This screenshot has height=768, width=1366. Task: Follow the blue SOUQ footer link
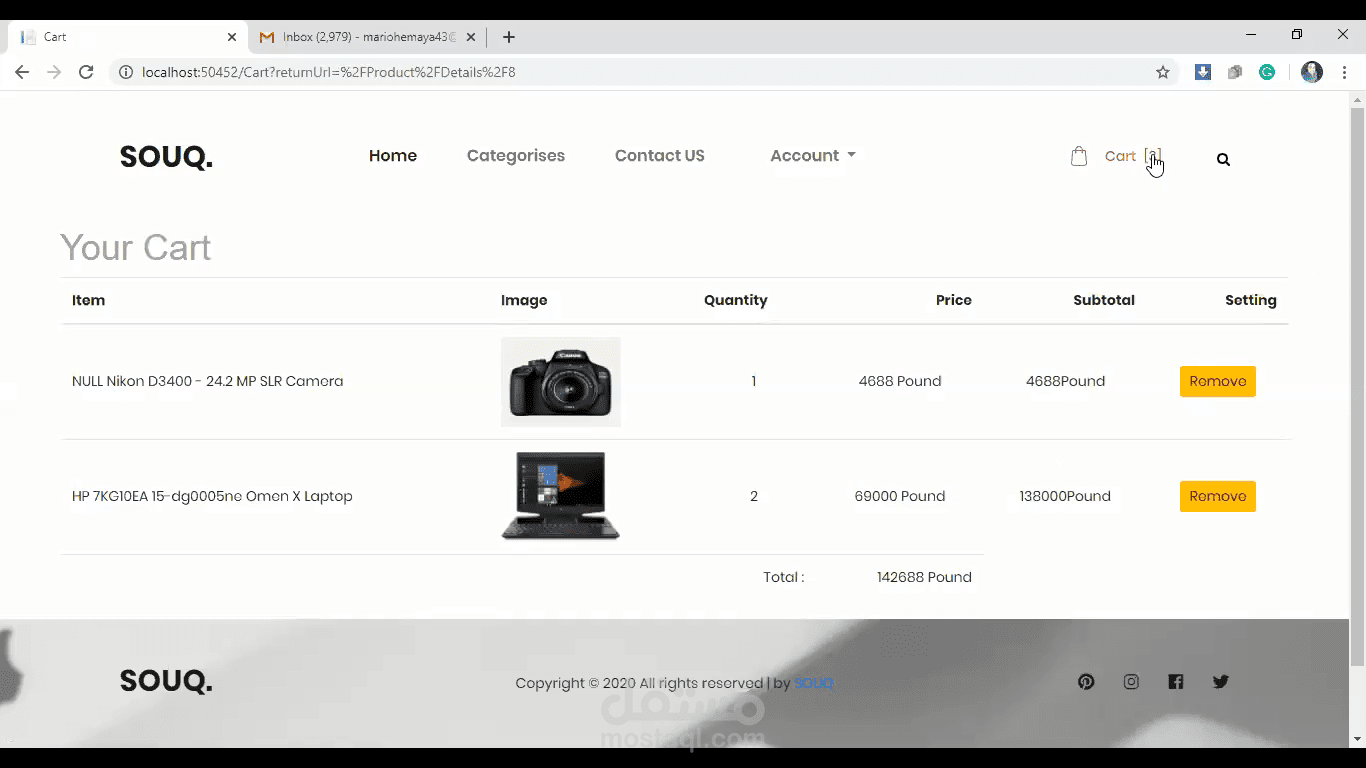pyautogui.click(x=813, y=683)
